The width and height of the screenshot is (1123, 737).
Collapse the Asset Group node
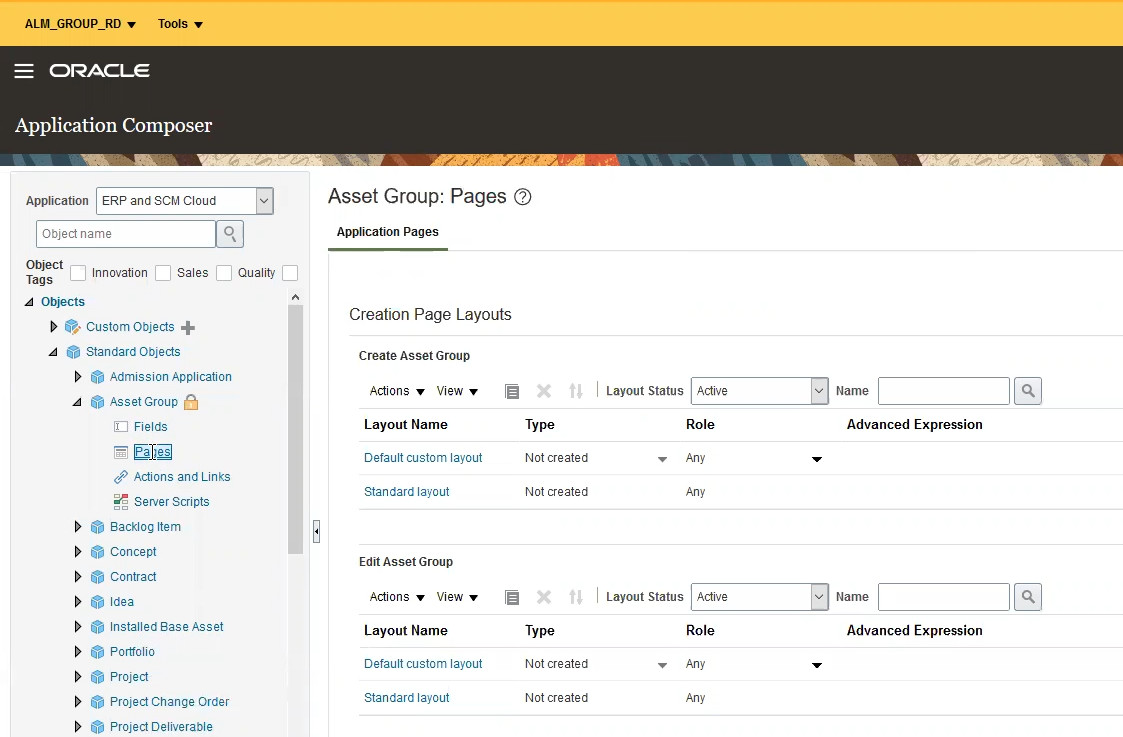[77, 403]
